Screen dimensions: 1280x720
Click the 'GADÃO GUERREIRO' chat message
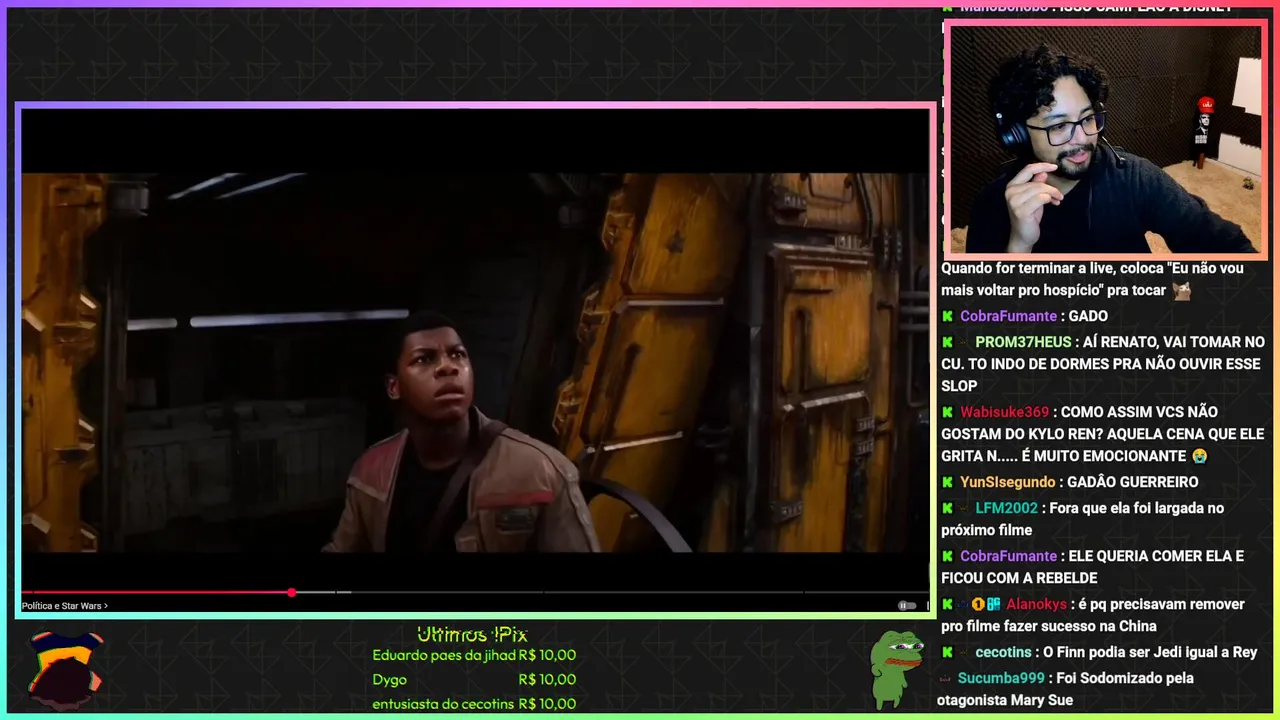pos(1133,482)
